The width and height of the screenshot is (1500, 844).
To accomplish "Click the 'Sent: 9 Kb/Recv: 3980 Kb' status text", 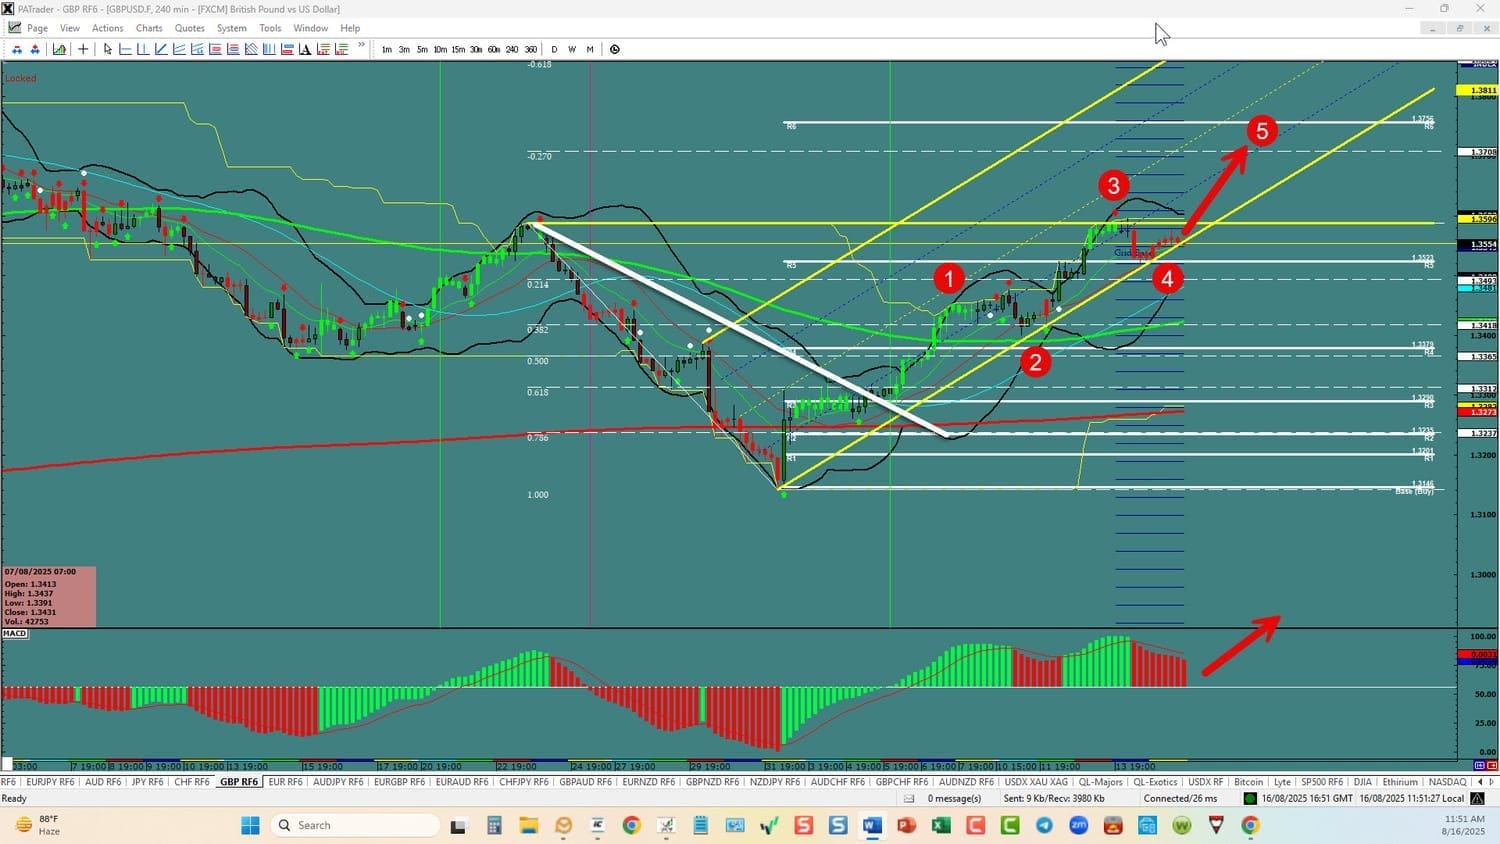I will point(1054,798).
